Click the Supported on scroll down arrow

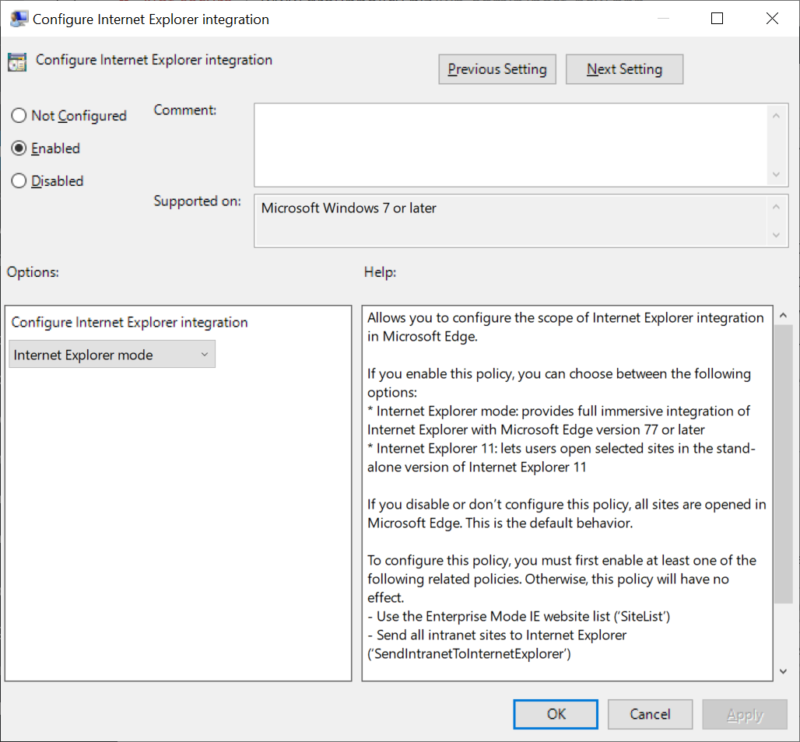(x=778, y=235)
